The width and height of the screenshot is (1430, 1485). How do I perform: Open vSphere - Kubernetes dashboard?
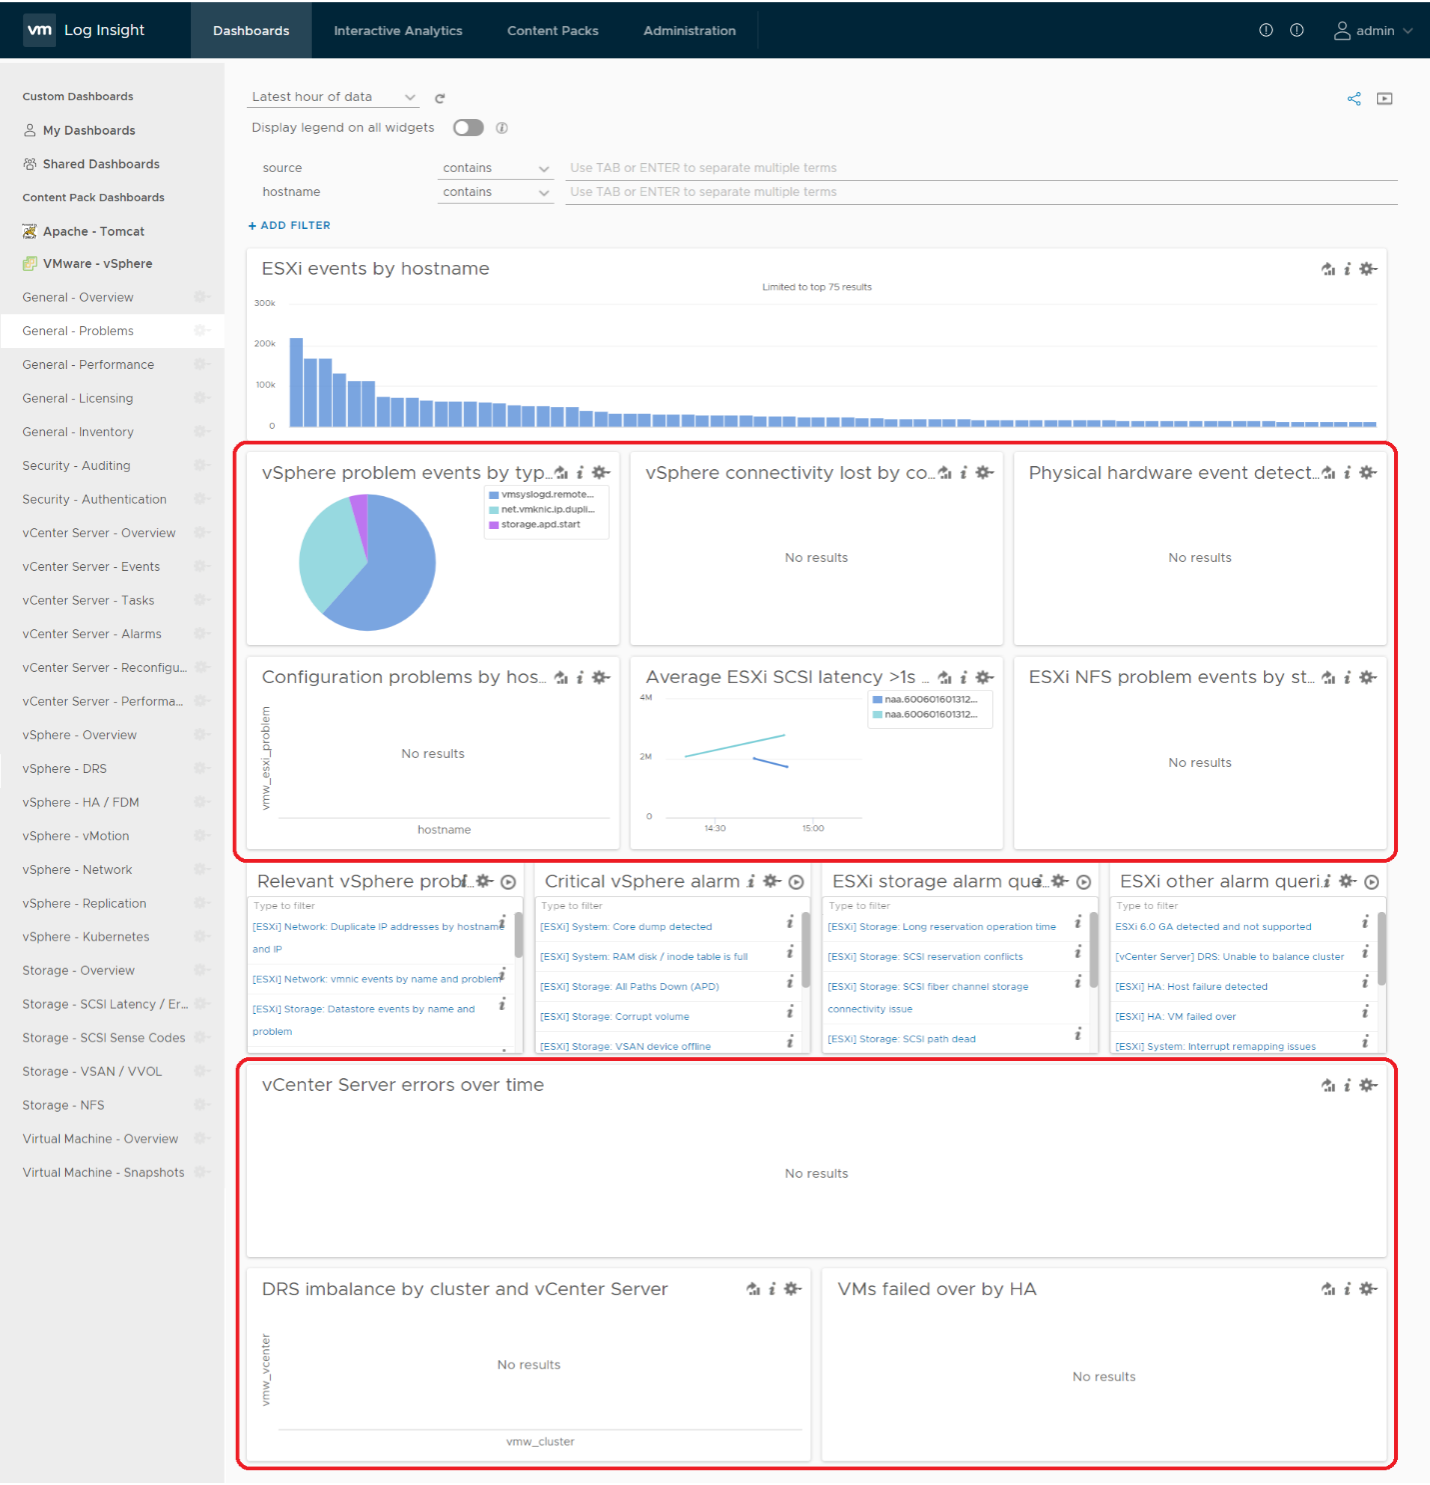[x=86, y=937]
